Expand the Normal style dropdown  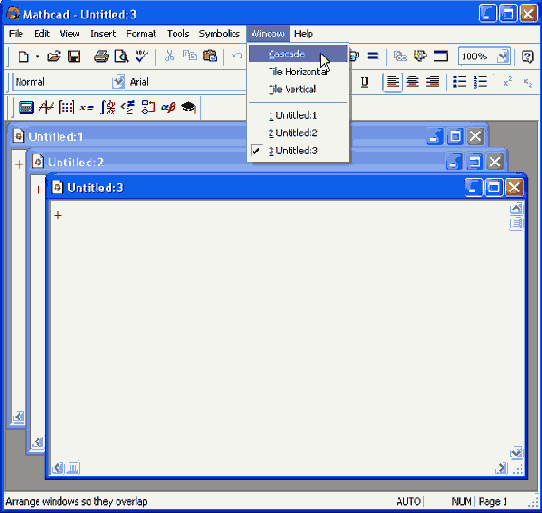click(118, 82)
